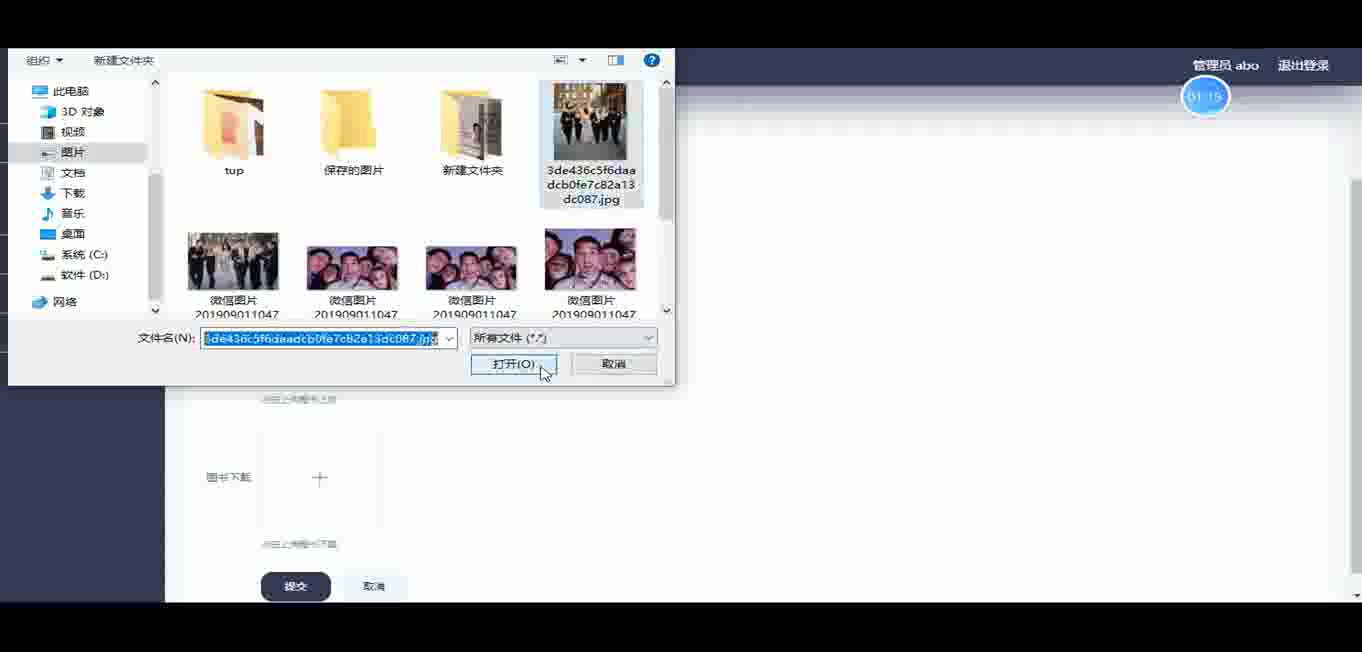Open the blue help icon
Viewport: 1362px width, 652px height.
pos(652,60)
